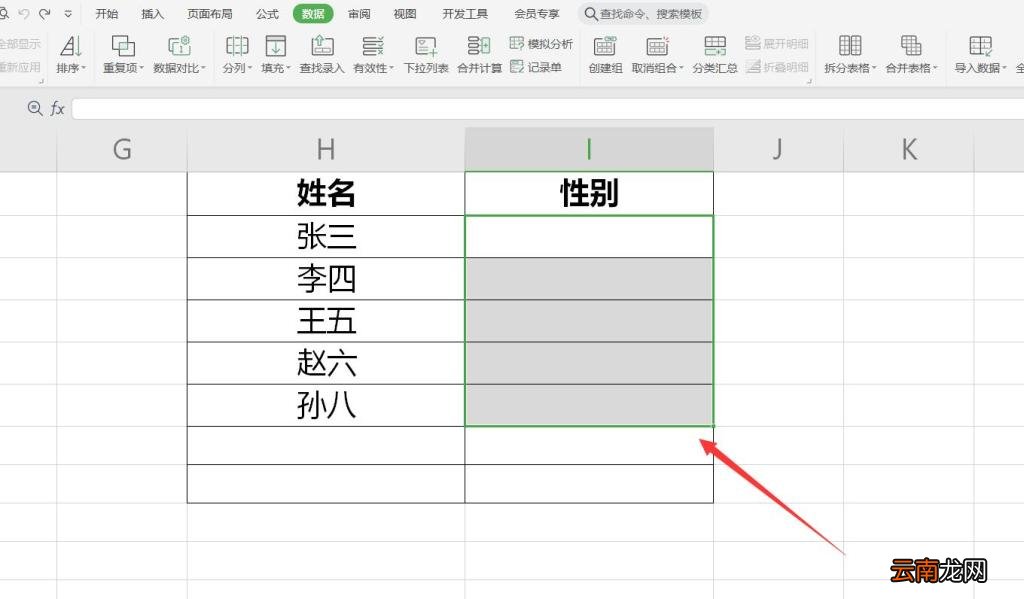Click the Duplicates (重复项) icon
1024x599 pixels.
[x=123, y=46]
